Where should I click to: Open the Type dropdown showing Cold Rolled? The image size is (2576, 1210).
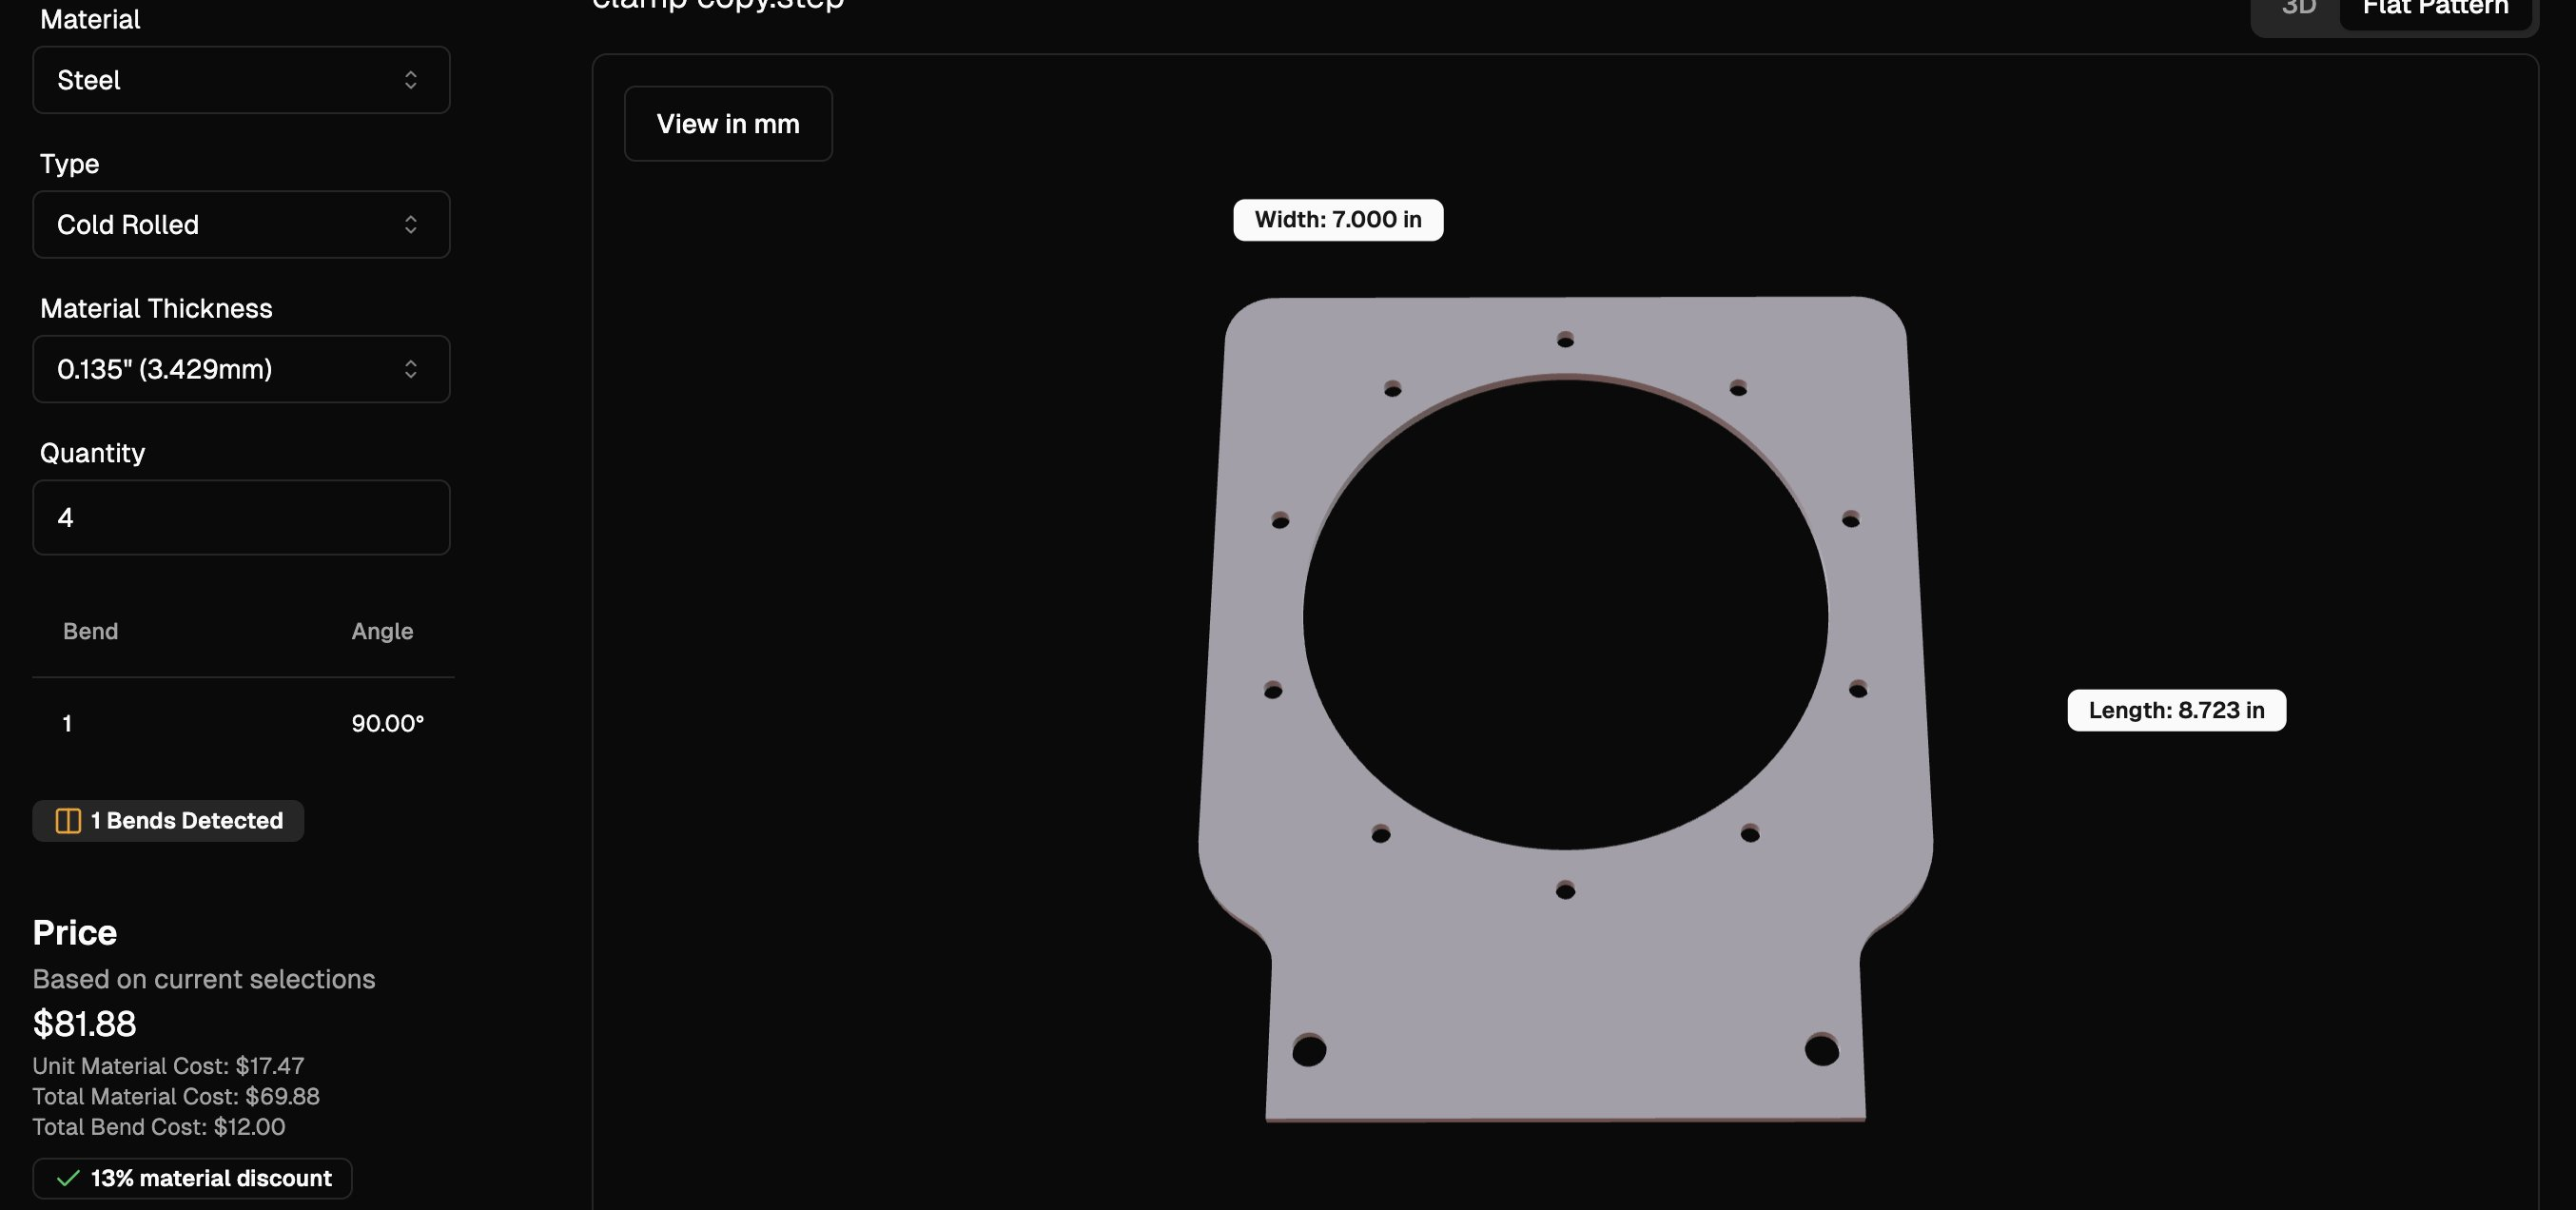[241, 224]
